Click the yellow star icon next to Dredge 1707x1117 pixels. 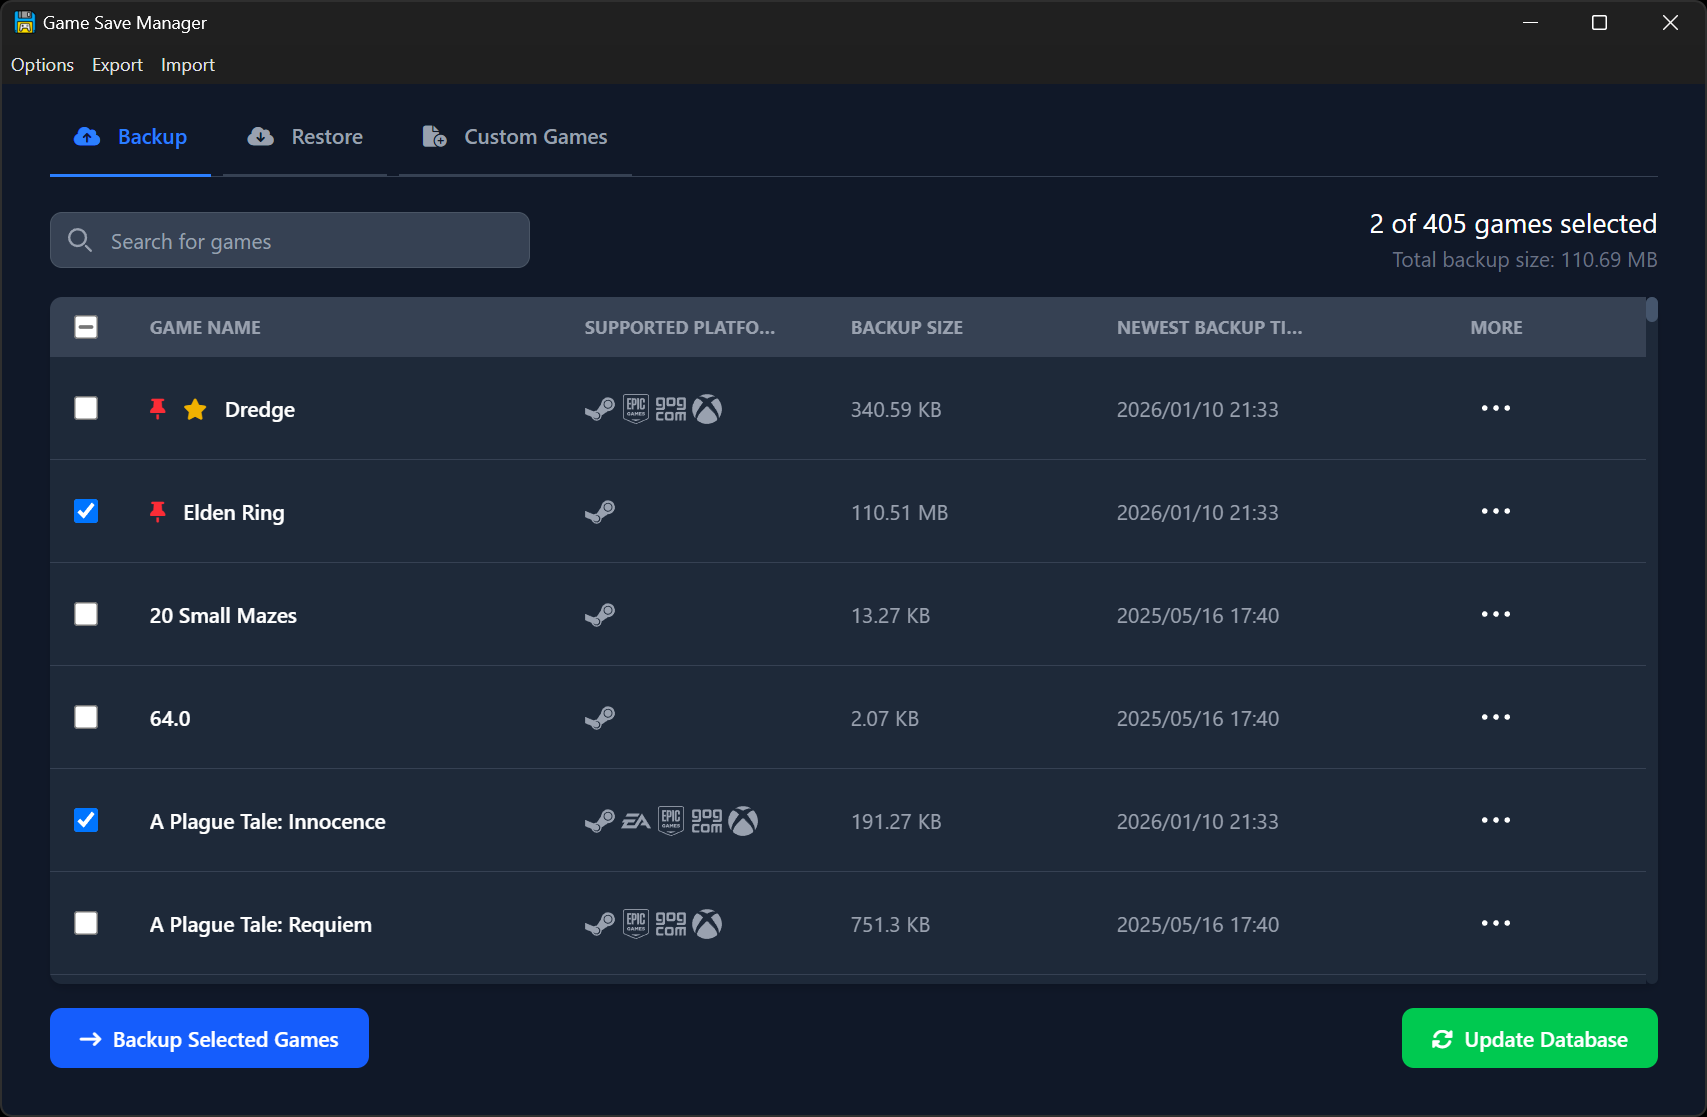click(194, 409)
